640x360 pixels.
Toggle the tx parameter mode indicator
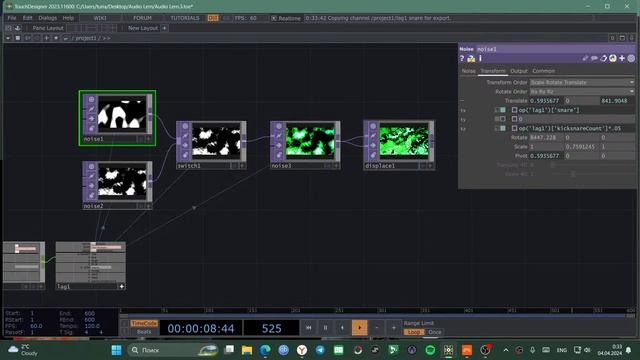pyautogui.click(x=503, y=110)
